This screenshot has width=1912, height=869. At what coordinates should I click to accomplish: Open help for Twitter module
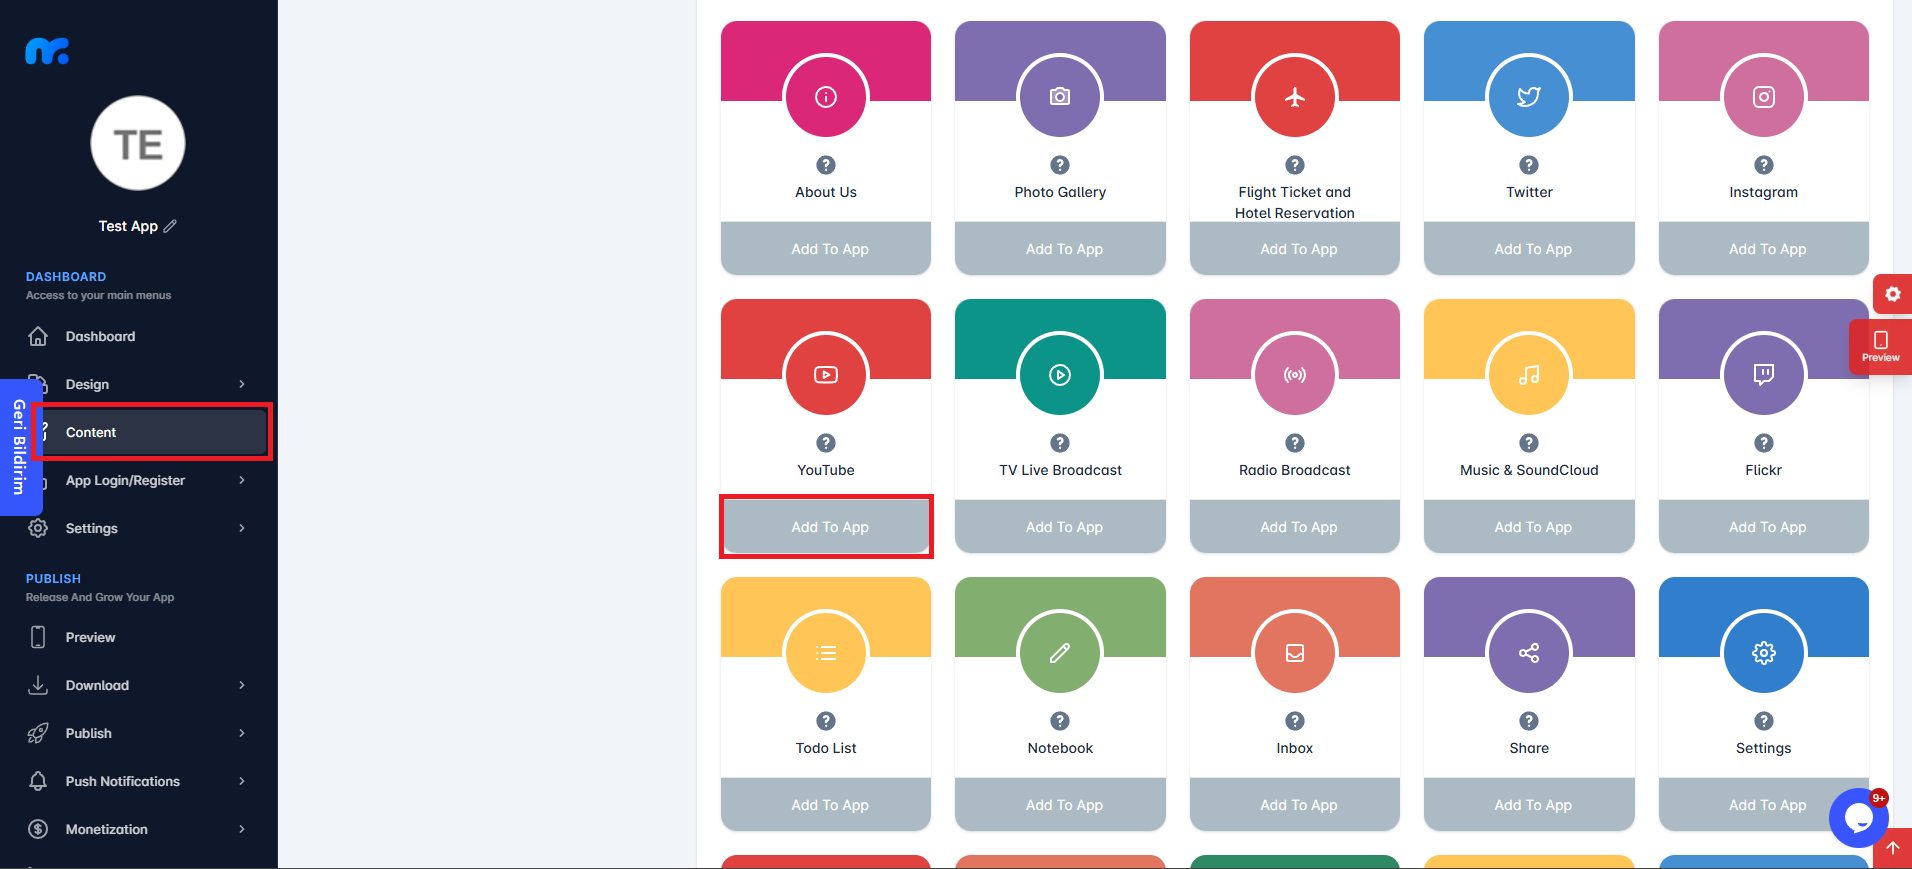pyautogui.click(x=1529, y=165)
